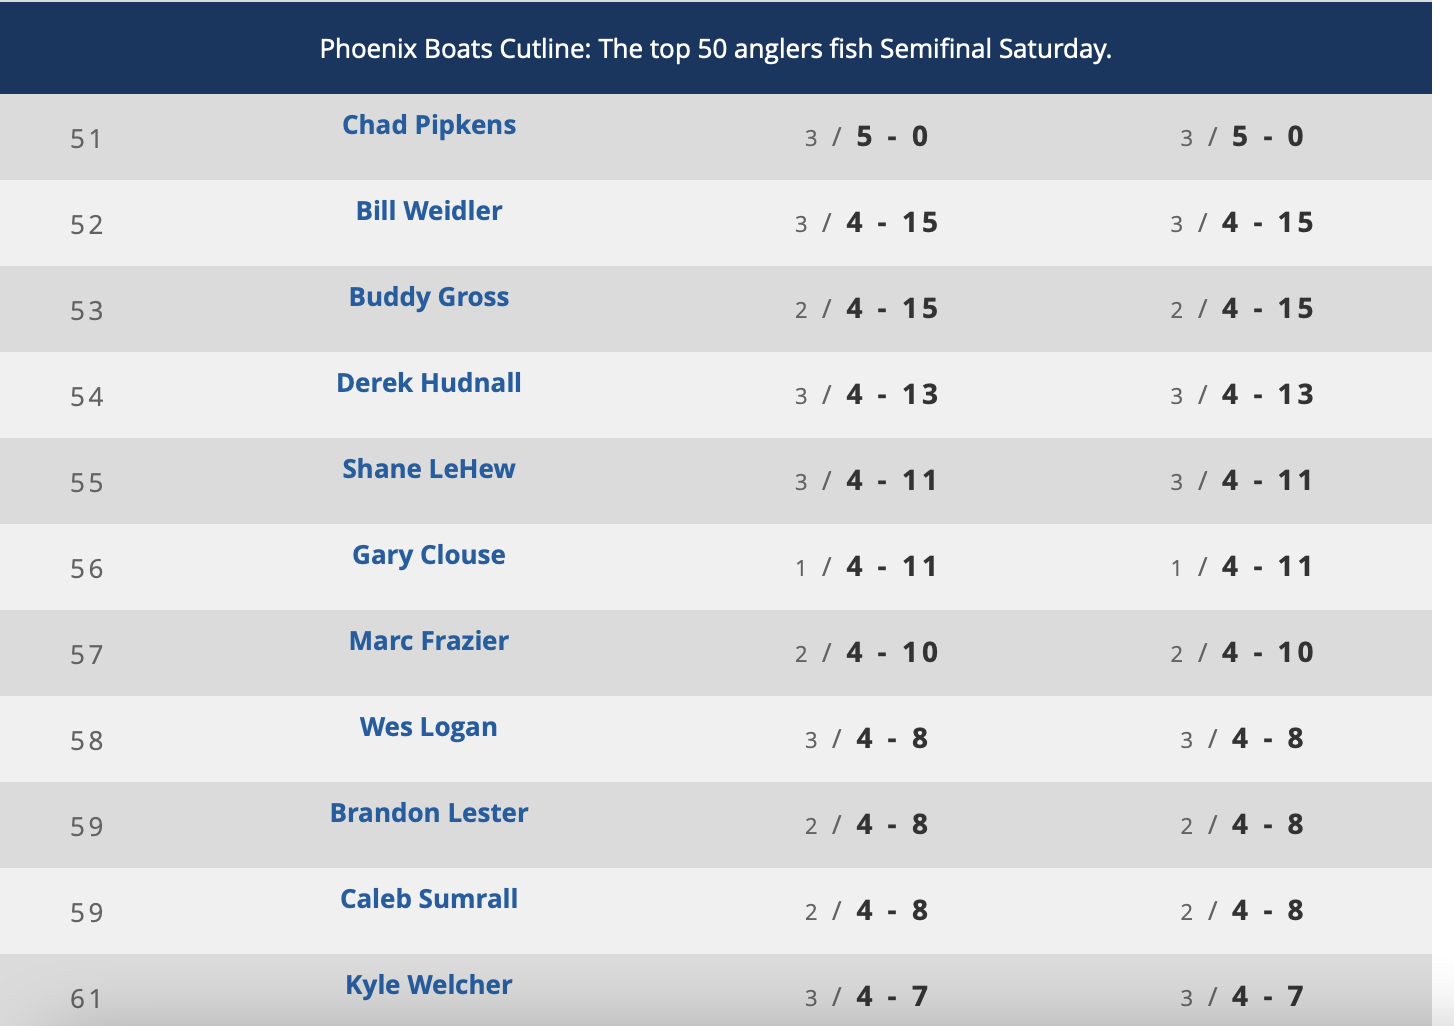This screenshot has height=1026, width=1454.
Task: Select the Kyle Welcher name link
Action: pyautogui.click(x=429, y=985)
